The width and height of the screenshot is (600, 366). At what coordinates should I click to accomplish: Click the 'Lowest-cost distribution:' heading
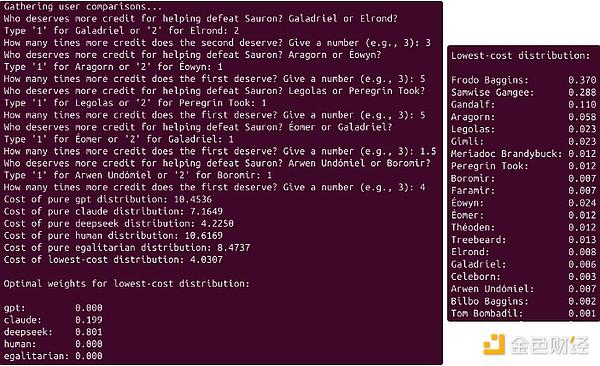pyautogui.click(x=520, y=56)
